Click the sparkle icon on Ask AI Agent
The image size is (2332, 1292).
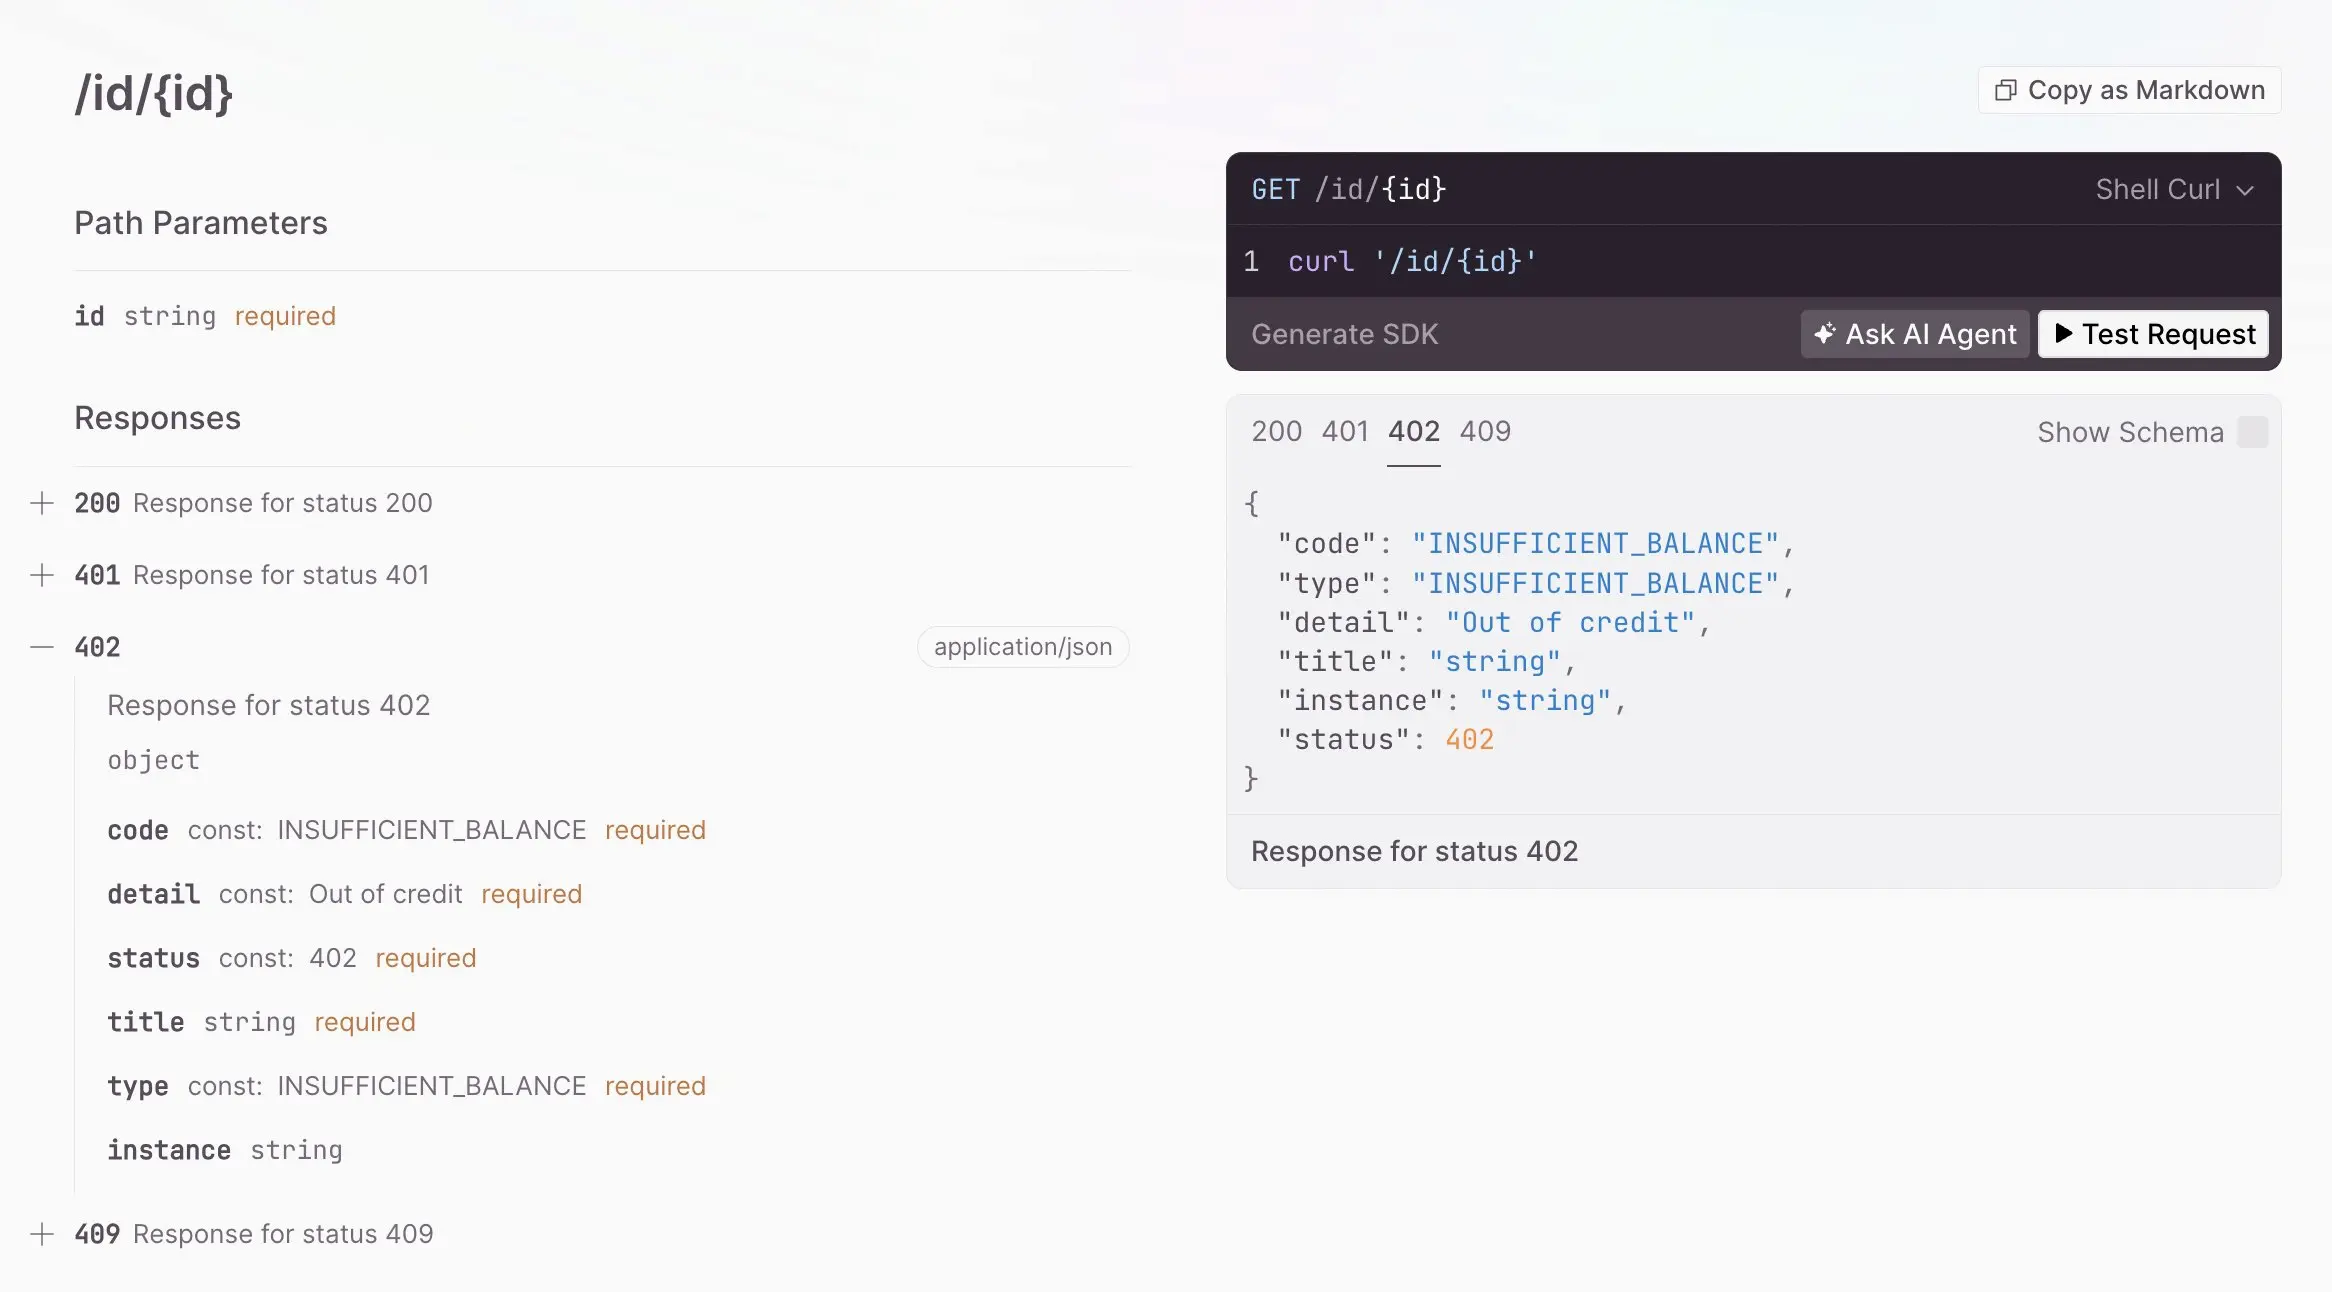tap(1825, 334)
